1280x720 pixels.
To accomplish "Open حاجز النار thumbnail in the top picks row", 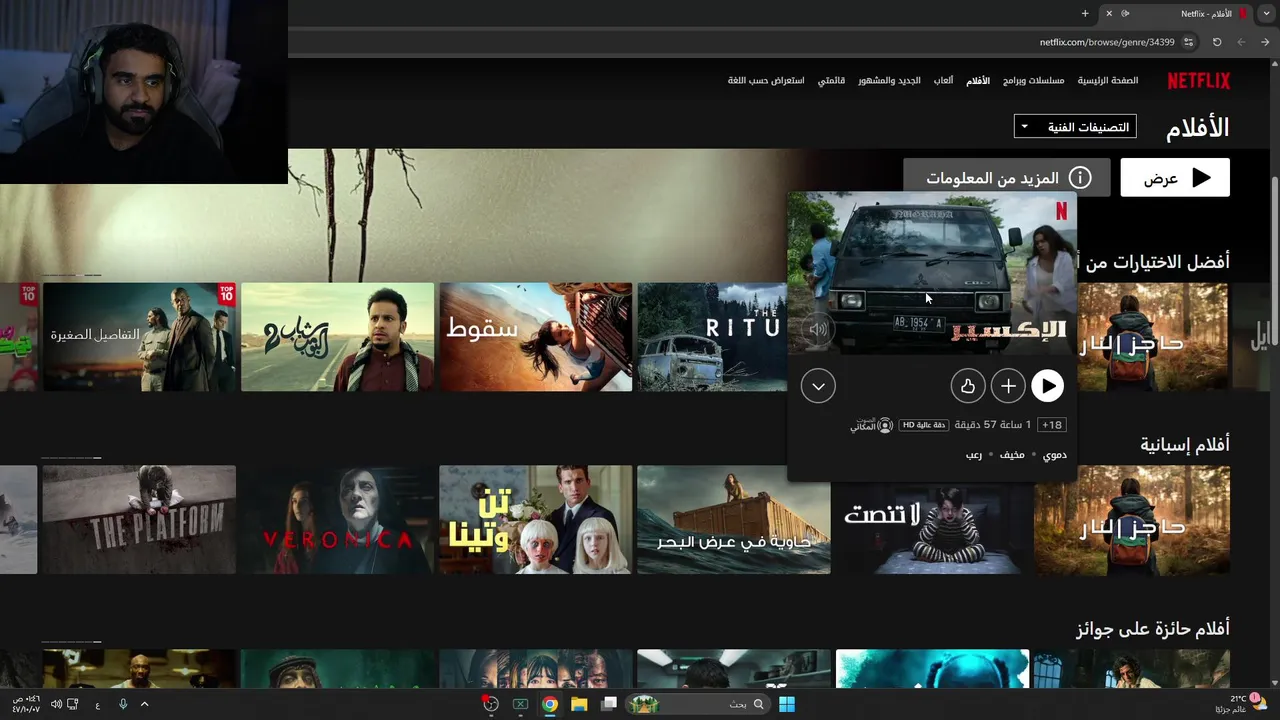I will 1153,337.
